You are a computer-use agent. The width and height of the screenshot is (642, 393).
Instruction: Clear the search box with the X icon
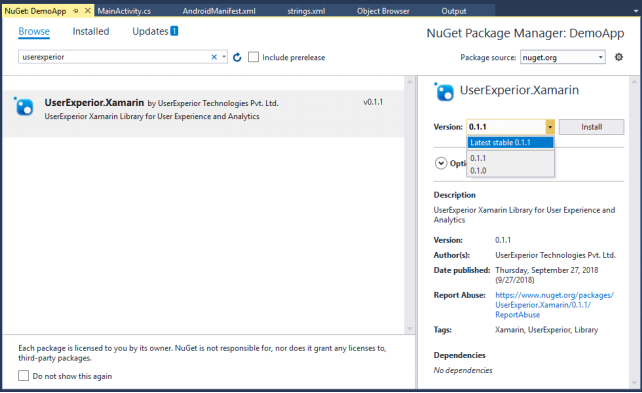(x=214, y=57)
